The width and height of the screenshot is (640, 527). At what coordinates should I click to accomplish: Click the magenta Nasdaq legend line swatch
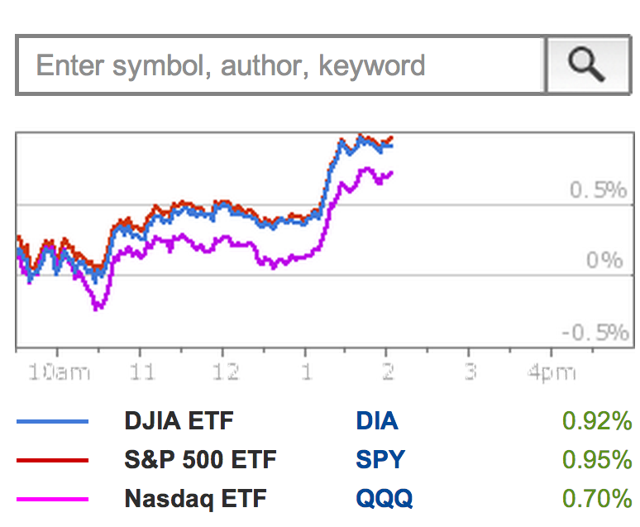pyautogui.click(x=52, y=499)
